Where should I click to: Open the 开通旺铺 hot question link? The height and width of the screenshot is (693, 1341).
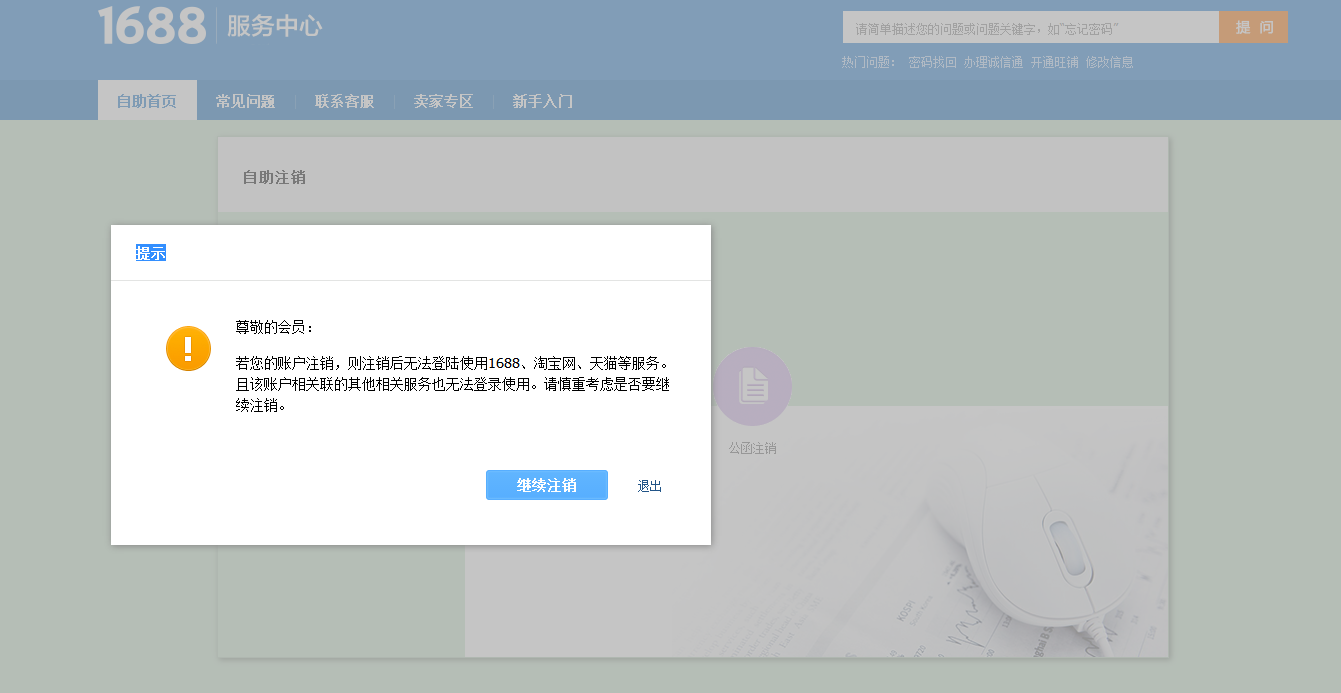pyautogui.click(x=1055, y=62)
